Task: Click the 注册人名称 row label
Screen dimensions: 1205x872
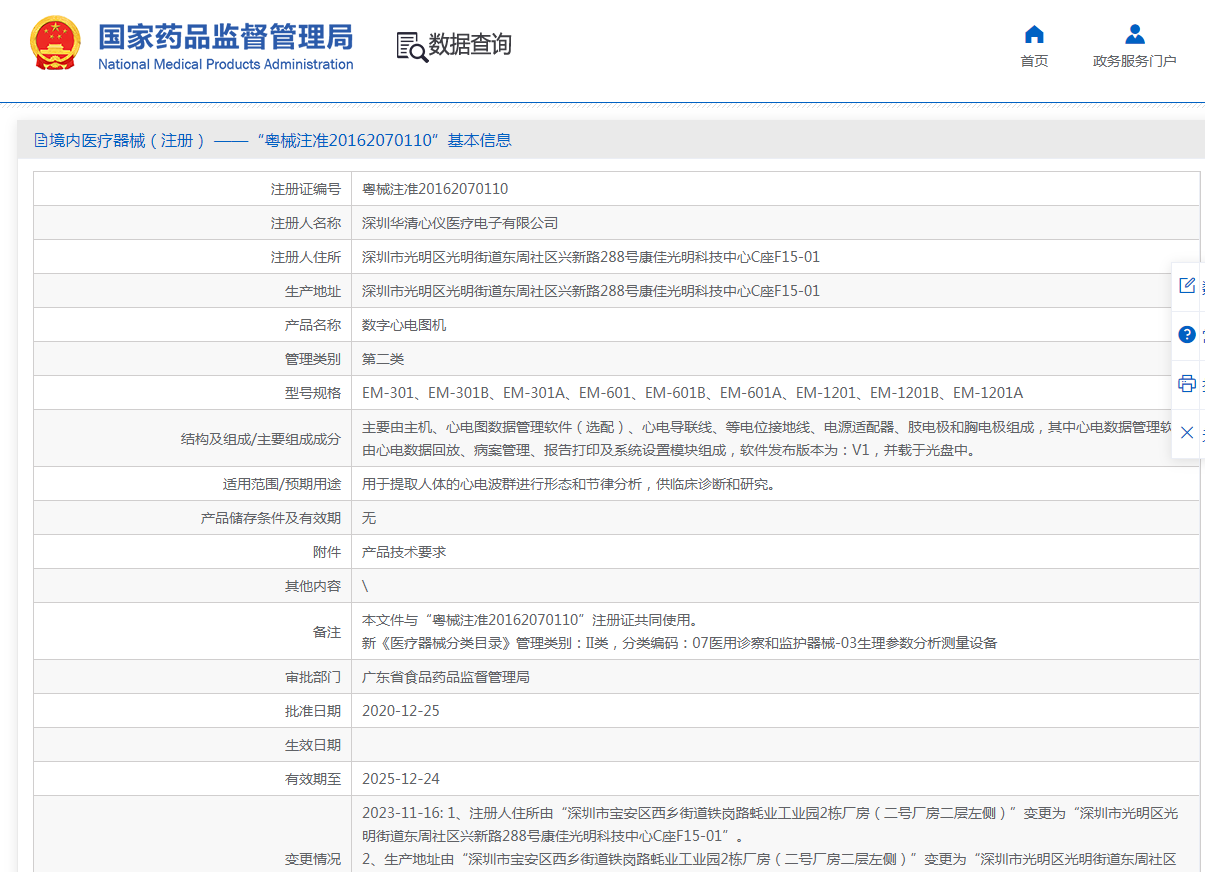Action: click(x=306, y=223)
